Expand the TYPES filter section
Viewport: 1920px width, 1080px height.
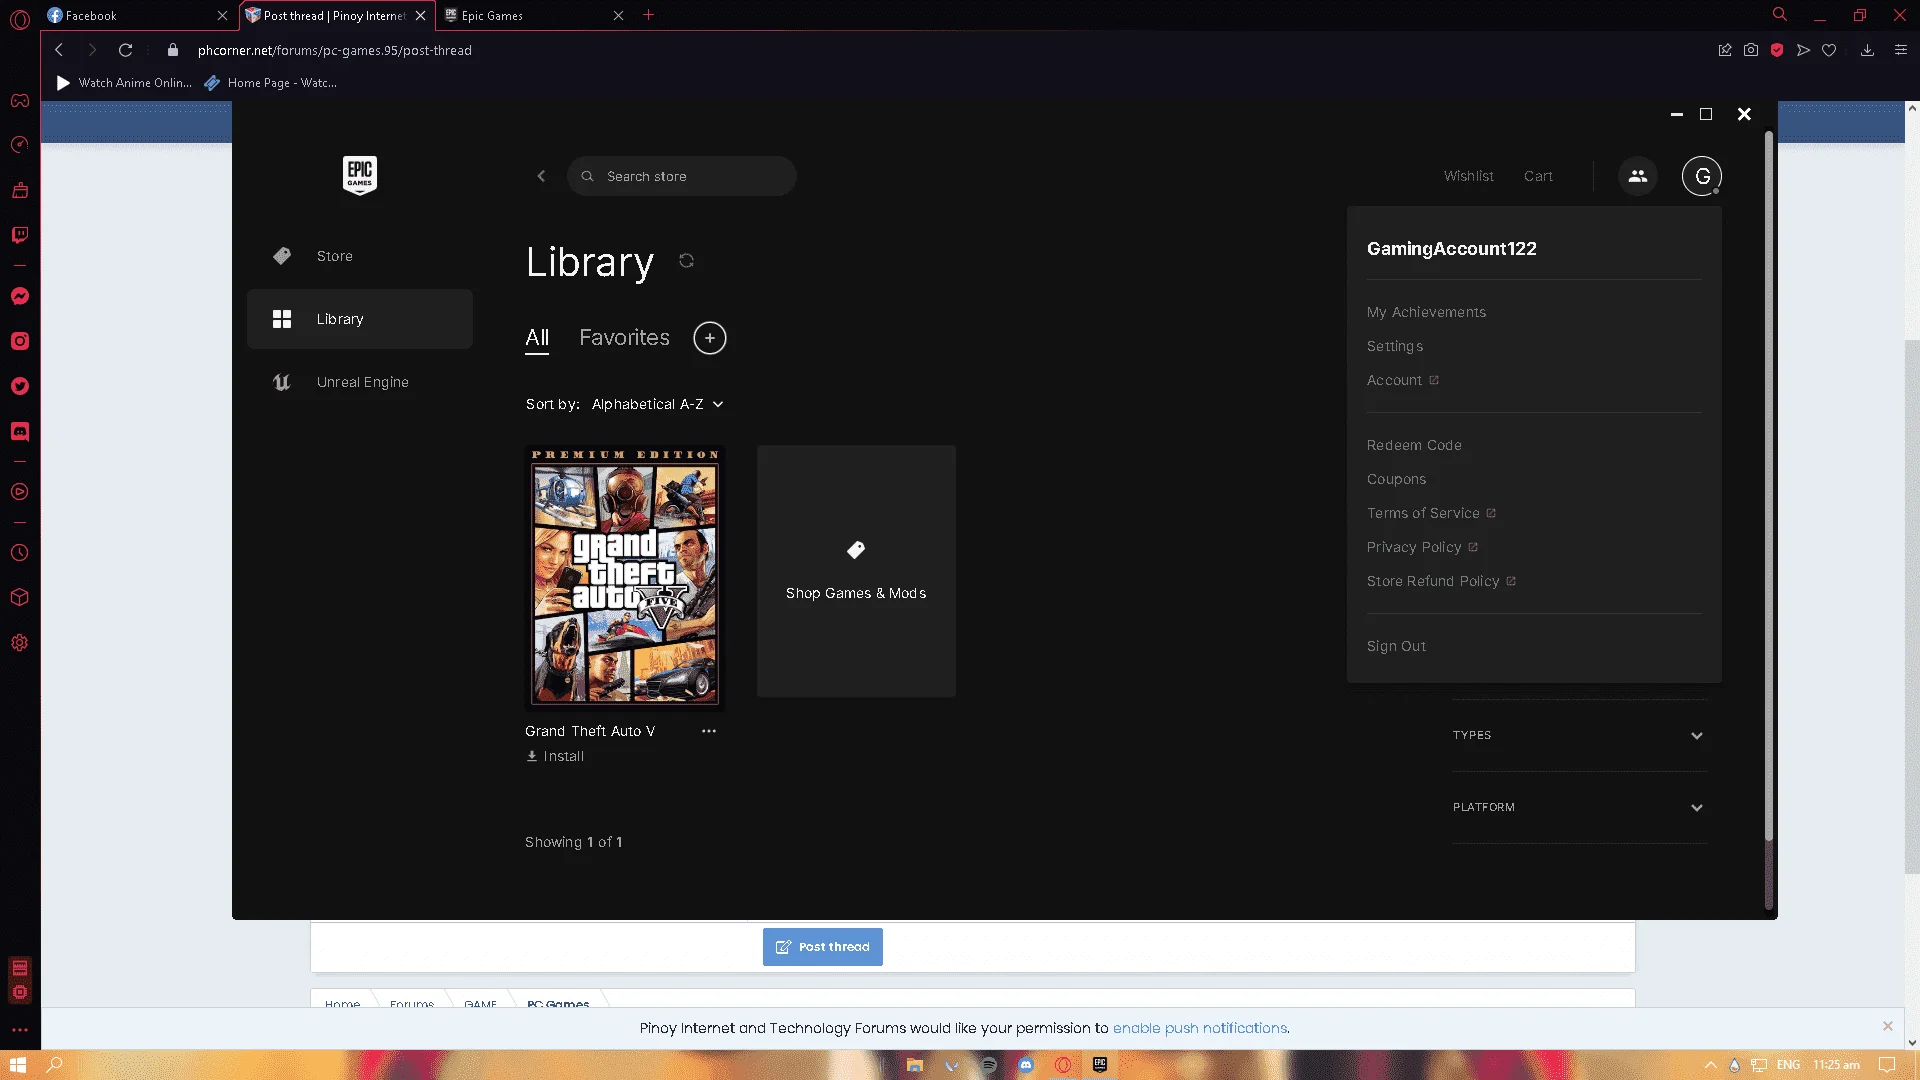pos(1578,735)
